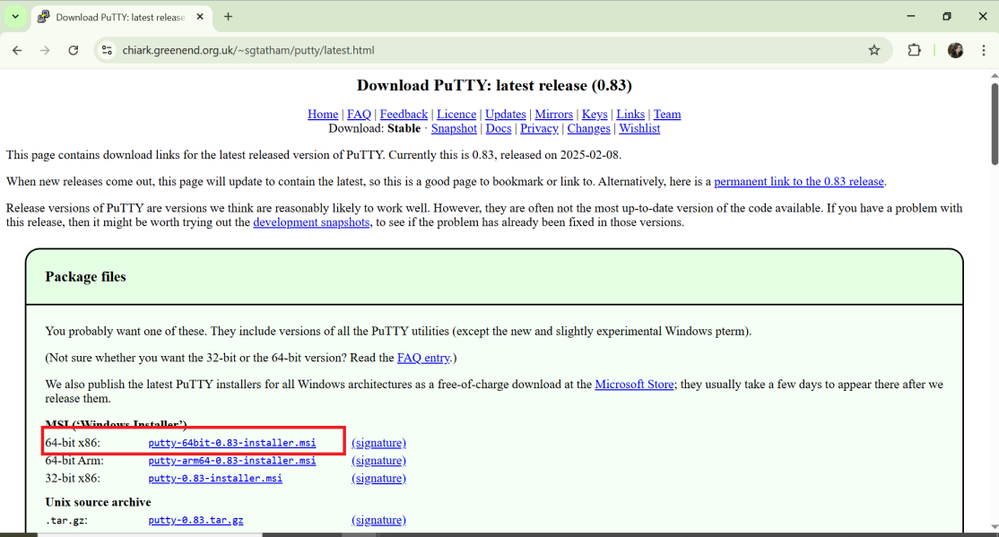Open permanent link to the 0.83 release
The image size is (999, 537).
(799, 182)
